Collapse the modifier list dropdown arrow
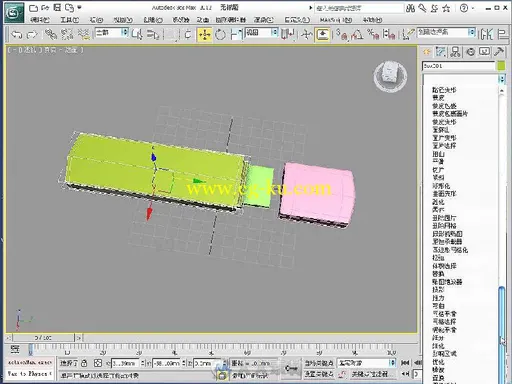512x384 pixels. click(x=502, y=79)
